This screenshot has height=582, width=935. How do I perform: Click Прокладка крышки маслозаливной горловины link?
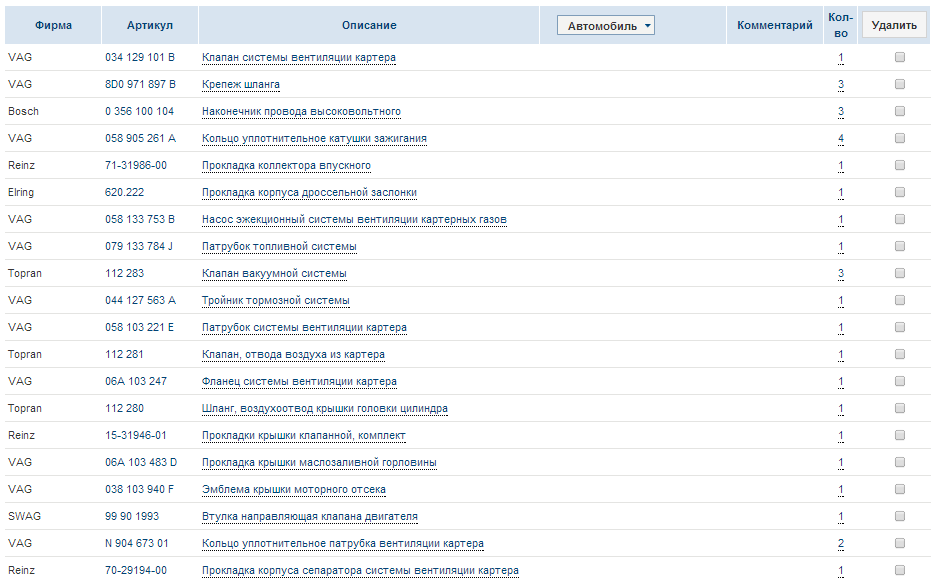coord(319,463)
